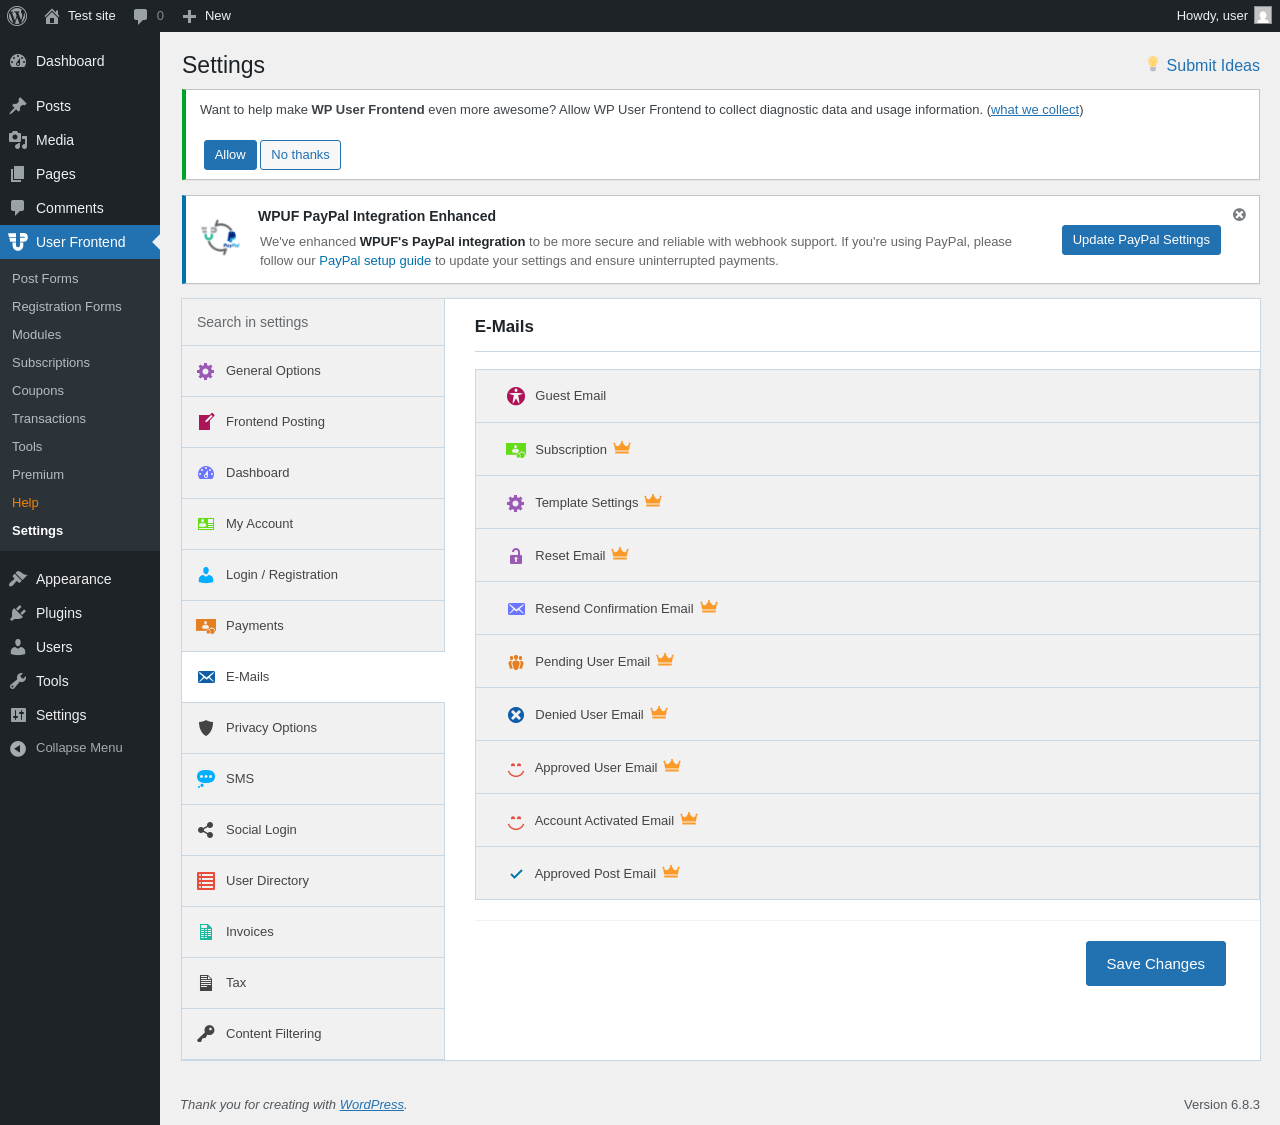Image resolution: width=1280 pixels, height=1125 pixels.
Task: Open Coupons in the sidebar
Action: pos(80,390)
